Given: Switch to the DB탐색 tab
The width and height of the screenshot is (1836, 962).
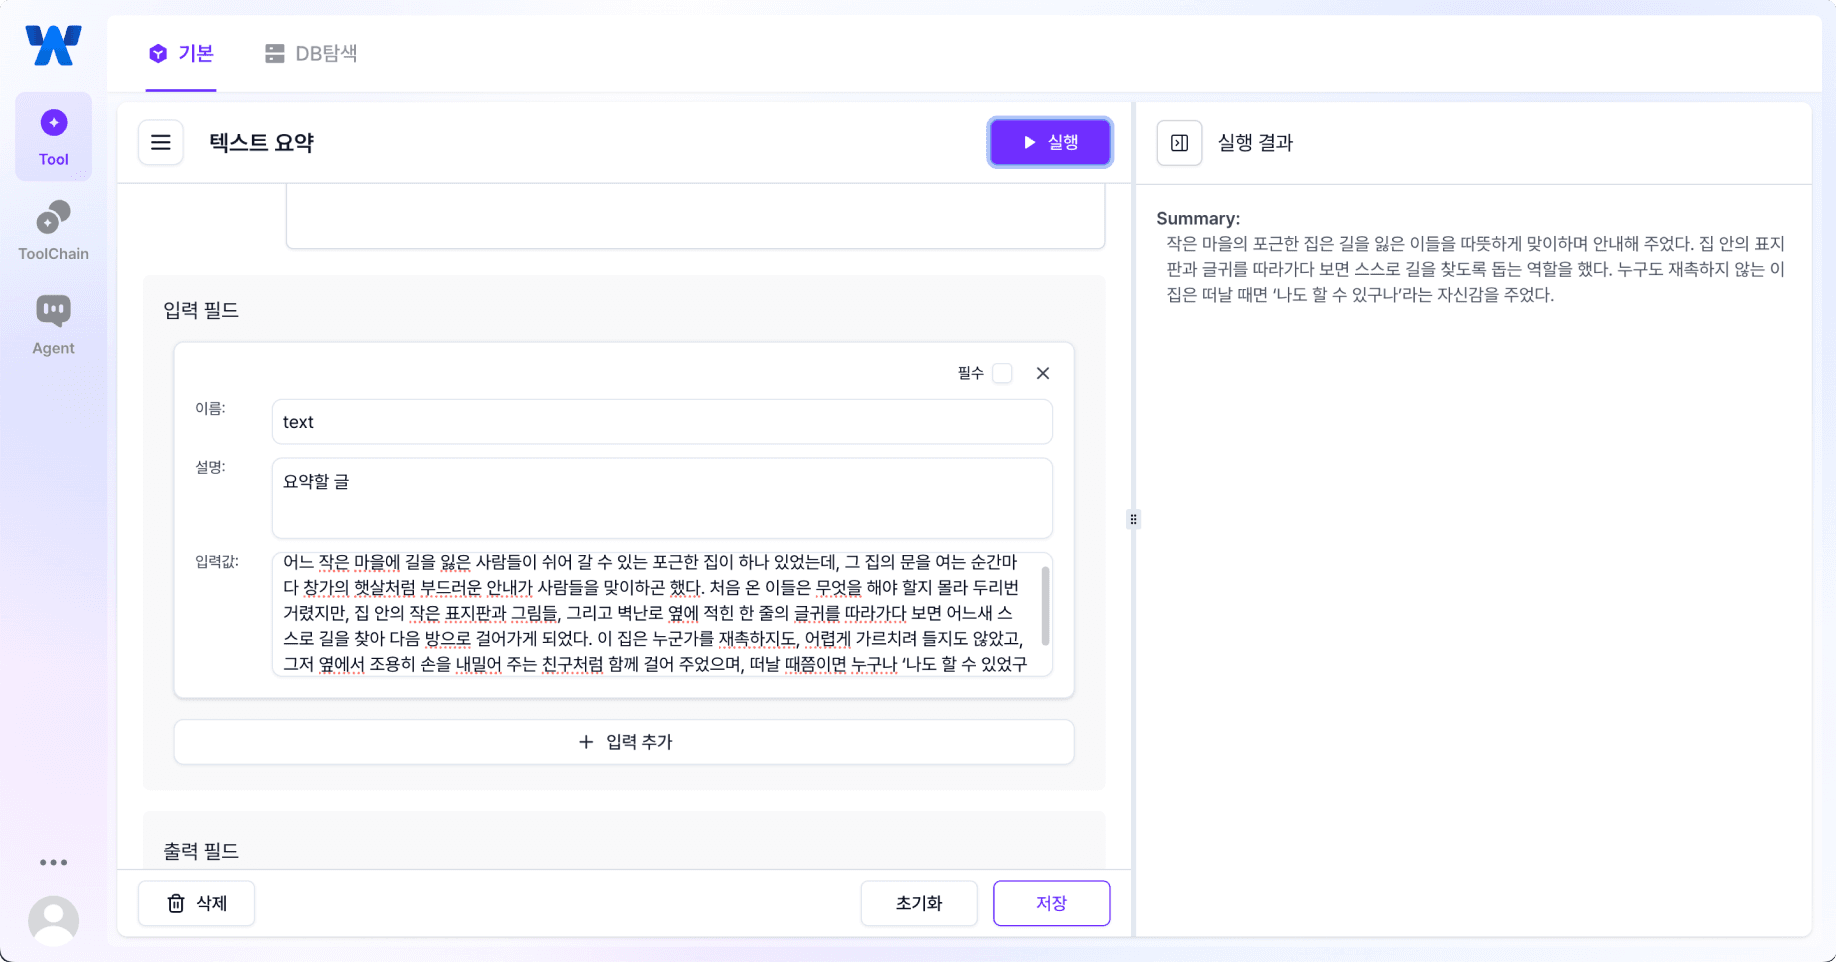Looking at the screenshot, I should 311,54.
